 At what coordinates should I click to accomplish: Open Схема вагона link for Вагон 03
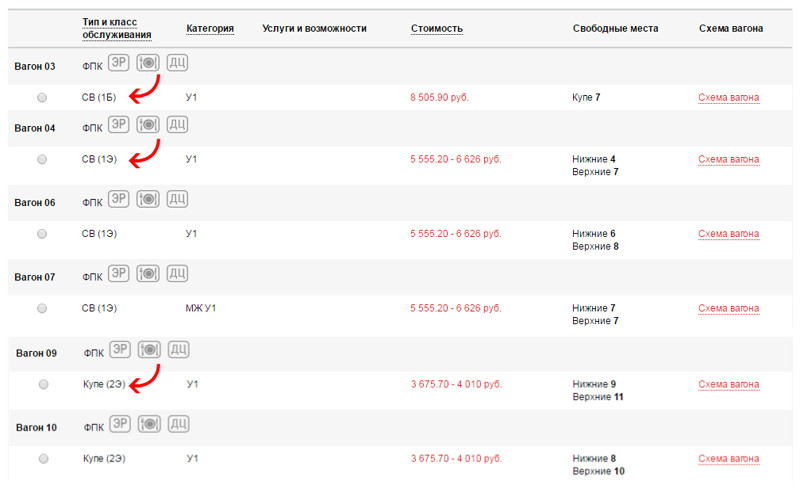coord(729,97)
